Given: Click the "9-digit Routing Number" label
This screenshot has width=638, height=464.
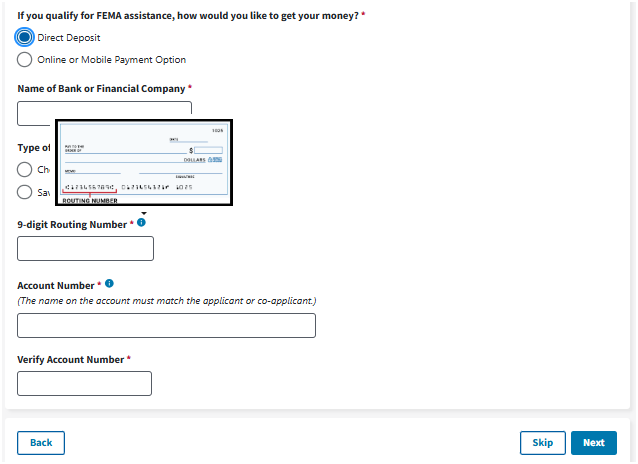Looking at the screenshot, I should point(72,225).
